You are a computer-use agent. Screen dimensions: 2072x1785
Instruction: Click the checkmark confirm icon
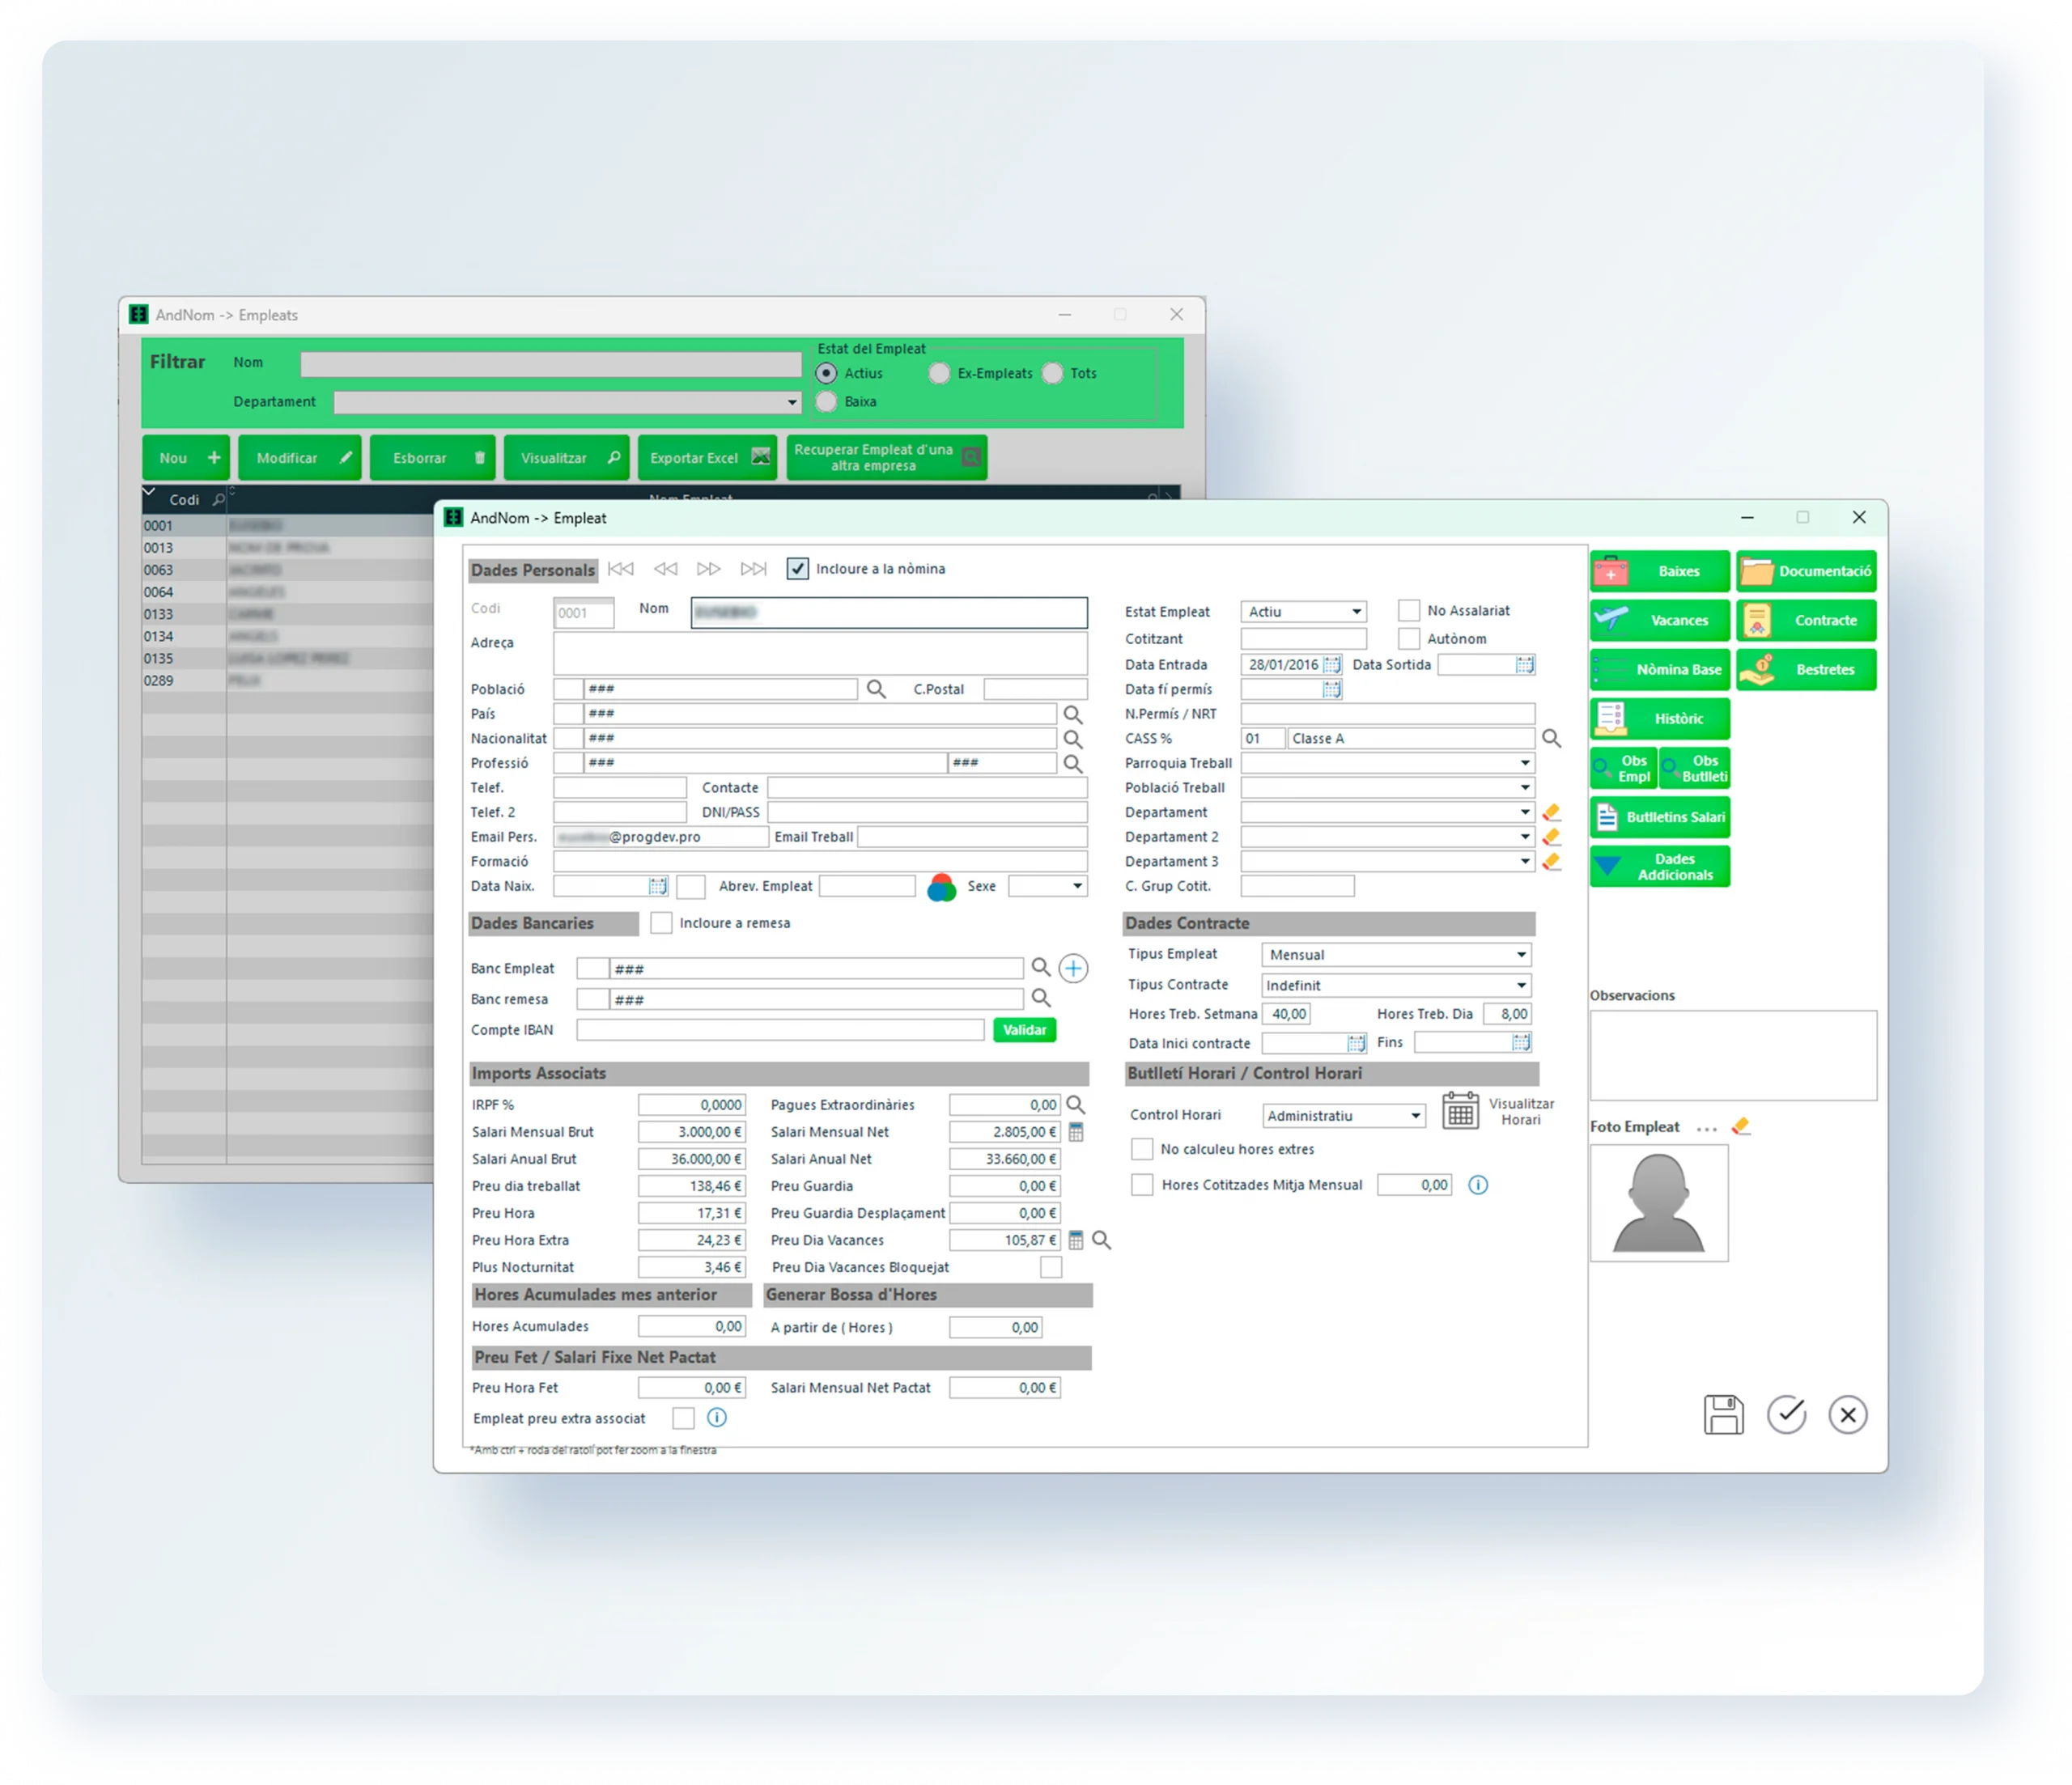pos(1786,1415)
